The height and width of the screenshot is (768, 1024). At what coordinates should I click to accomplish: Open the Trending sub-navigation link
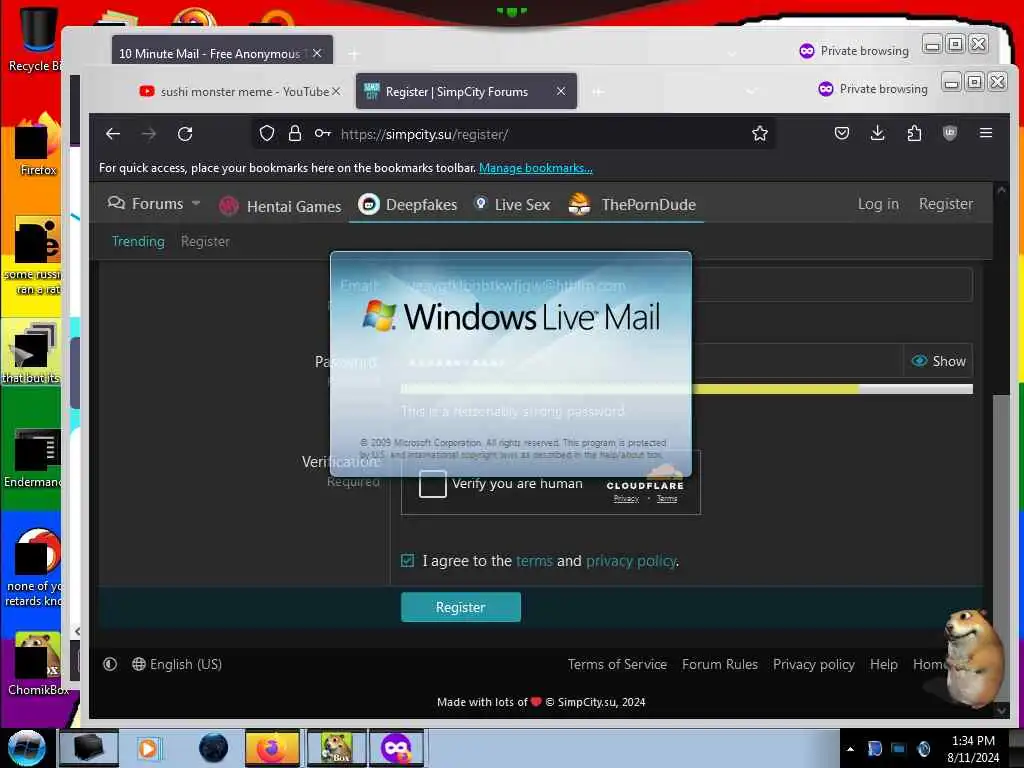point(138,241)
